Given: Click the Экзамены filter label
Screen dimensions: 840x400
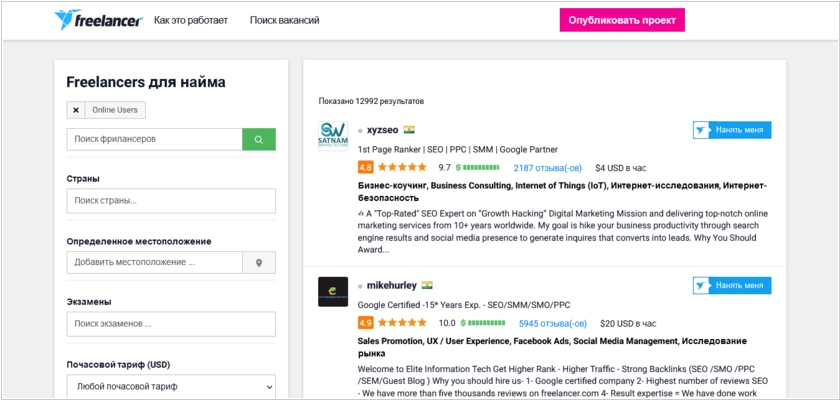Looking at the screenshot, I should click(x=89, y=301).
